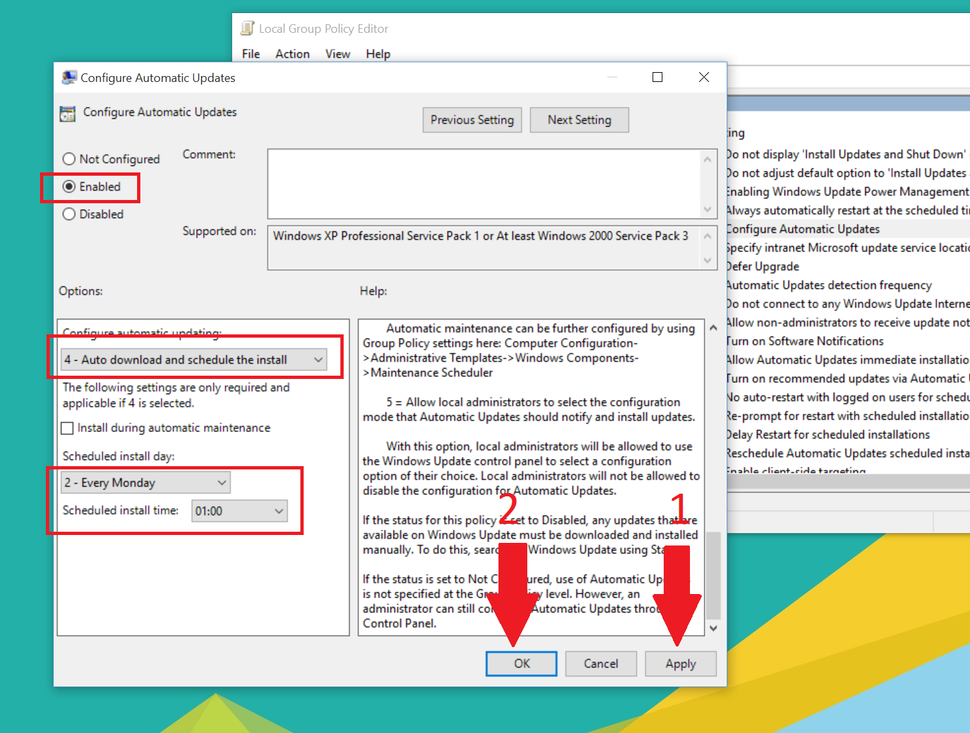Click the Cancel button
This screenshot has width=970, height=733.
[x=601, y=664]
